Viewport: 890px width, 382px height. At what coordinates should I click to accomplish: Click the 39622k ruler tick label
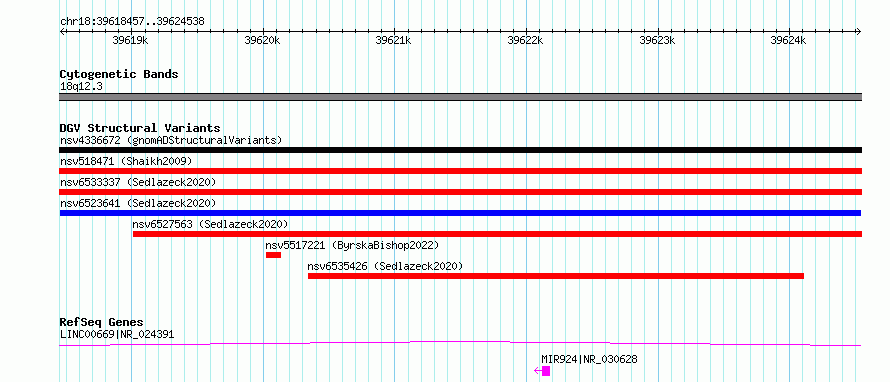click(x=525, y=40)
